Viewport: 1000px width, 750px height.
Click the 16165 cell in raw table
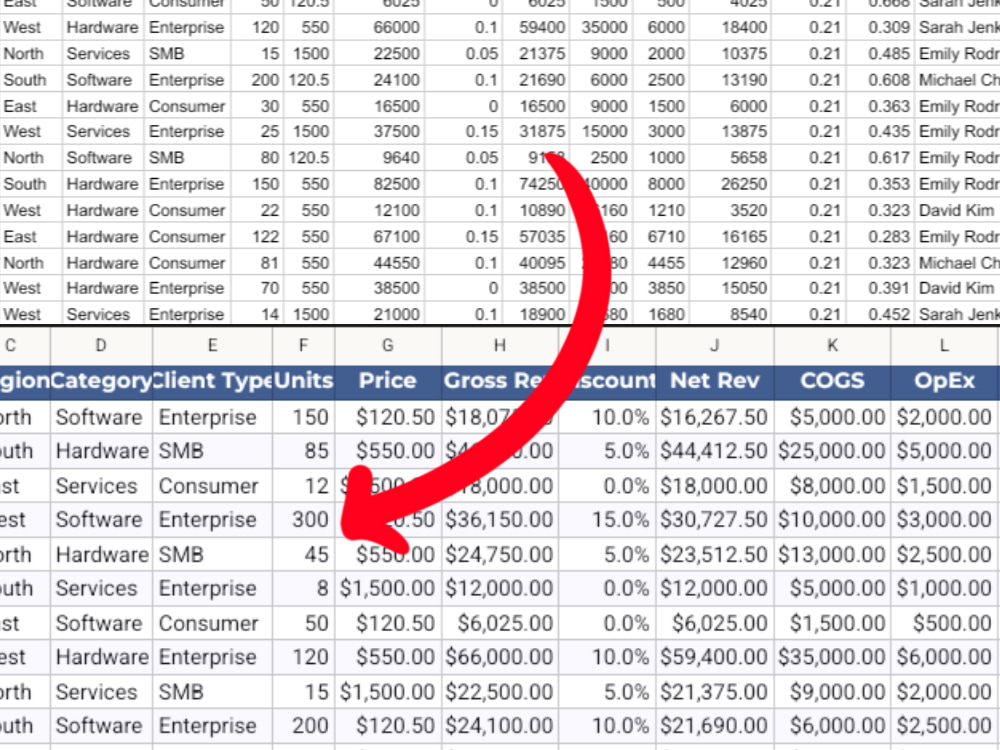730,237
